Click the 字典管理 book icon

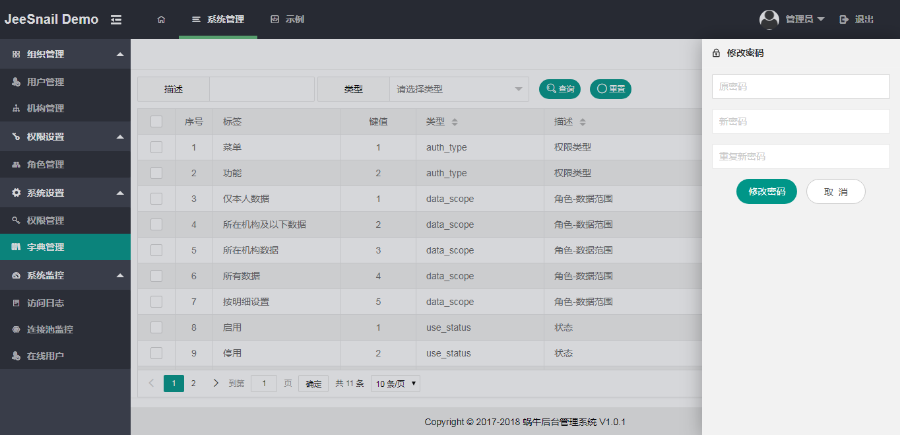[x=16, y=247]
